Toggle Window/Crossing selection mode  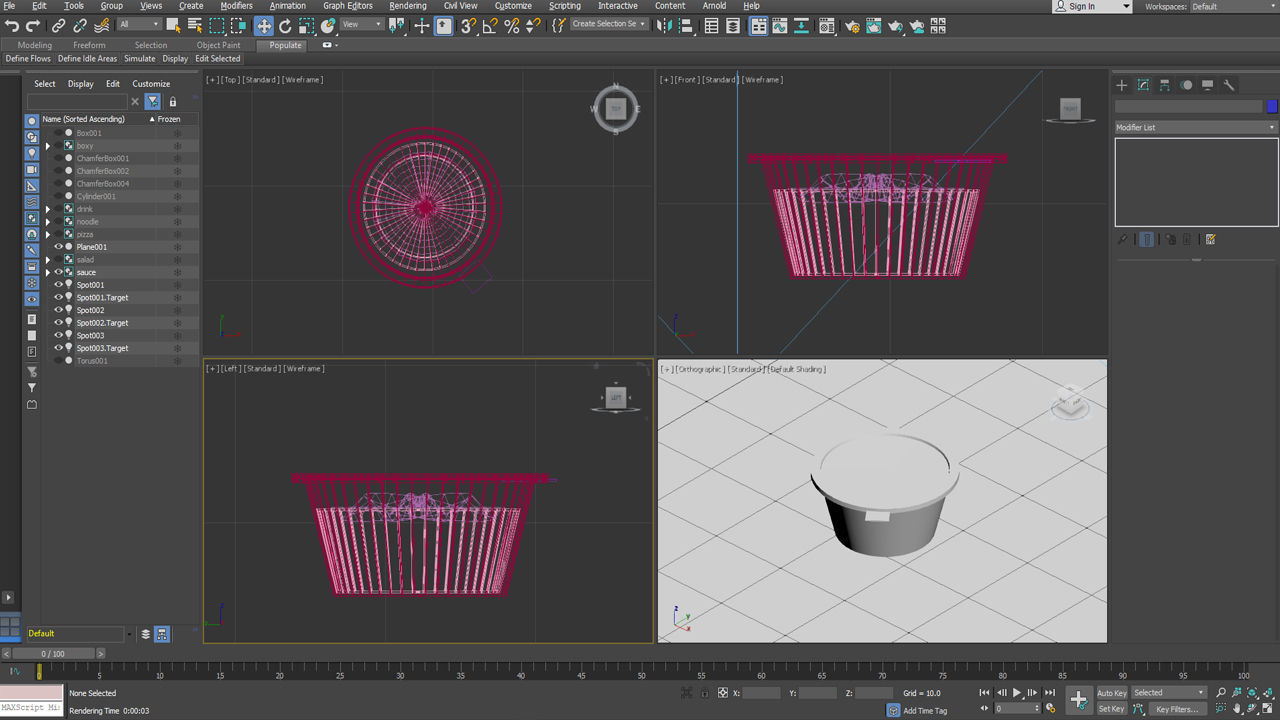[x=238, y=25]
